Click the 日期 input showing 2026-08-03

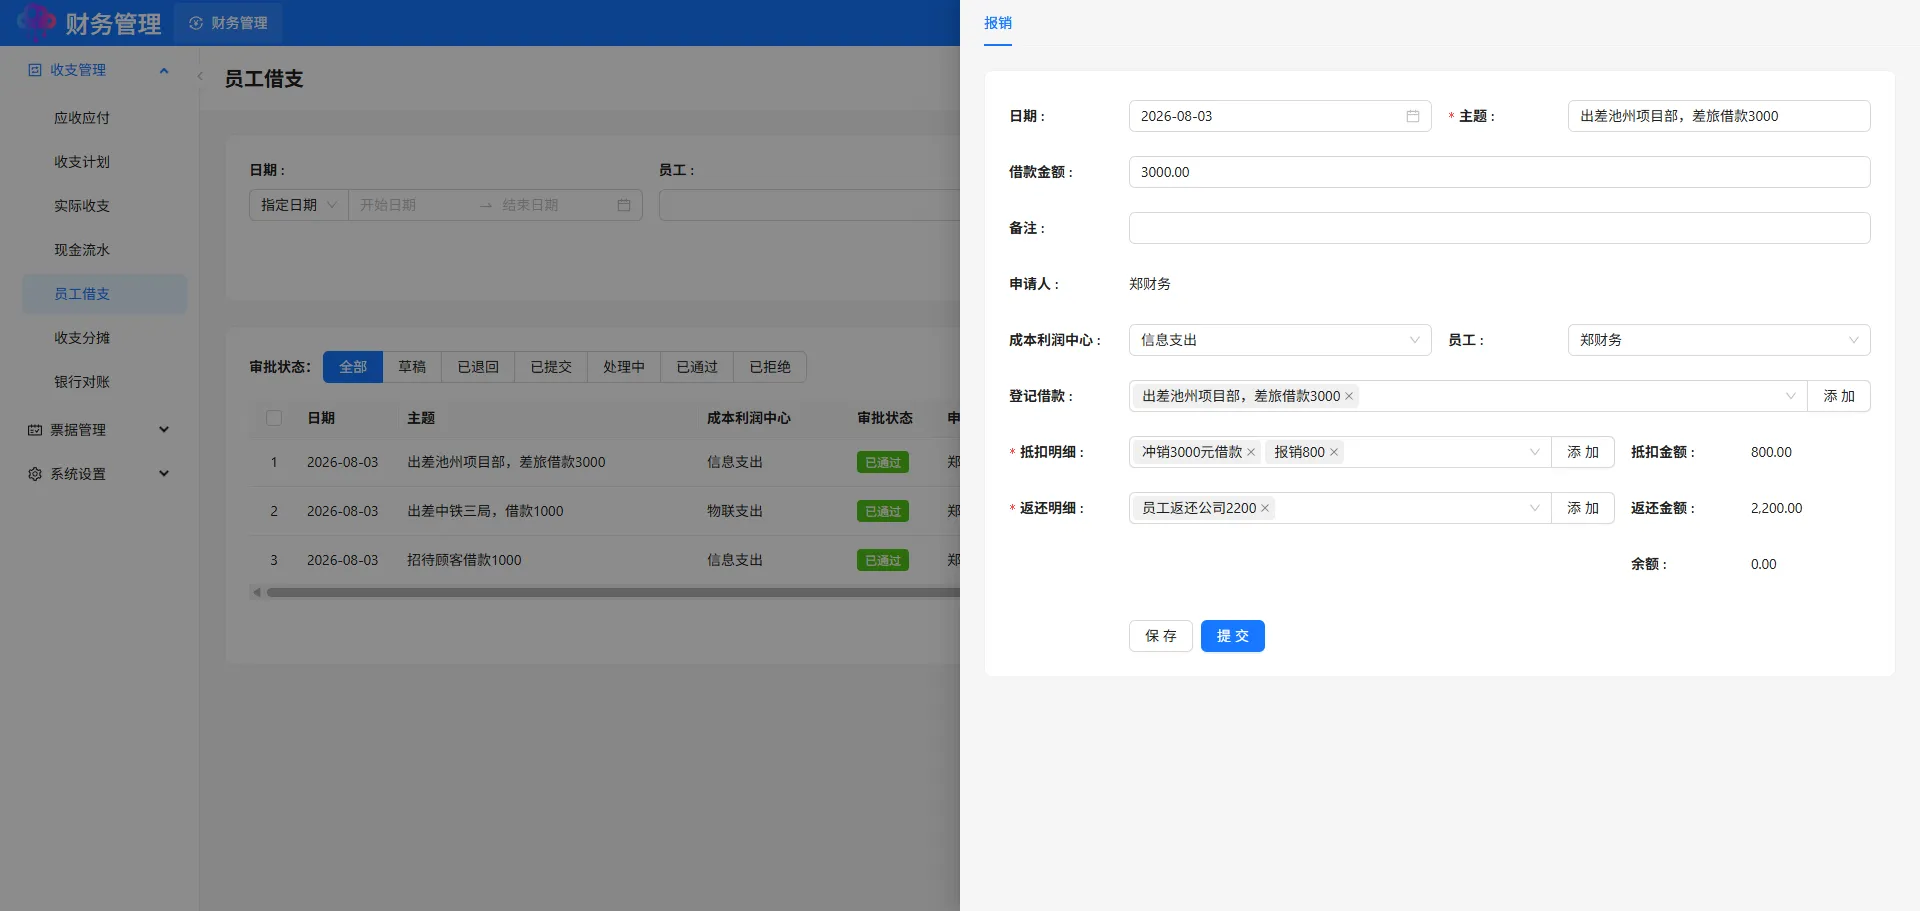[1280, 116]
